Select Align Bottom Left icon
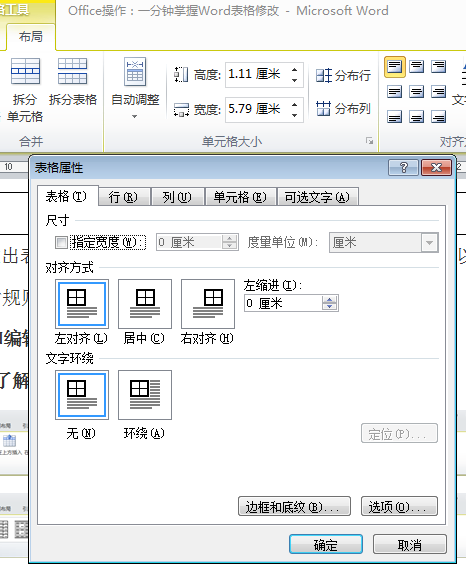This screenshot has width=466, height=571. click(x=395, y=117)
